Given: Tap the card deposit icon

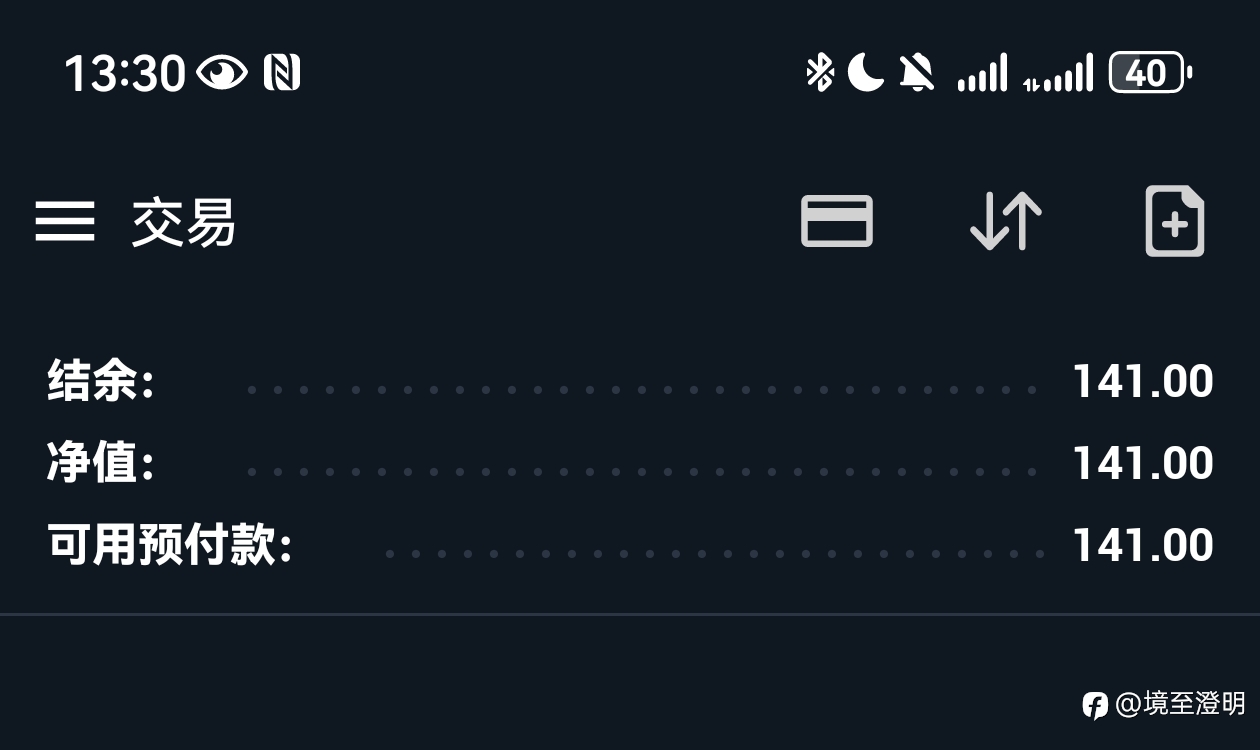Looking at the screenshot, I should (837, 221).
